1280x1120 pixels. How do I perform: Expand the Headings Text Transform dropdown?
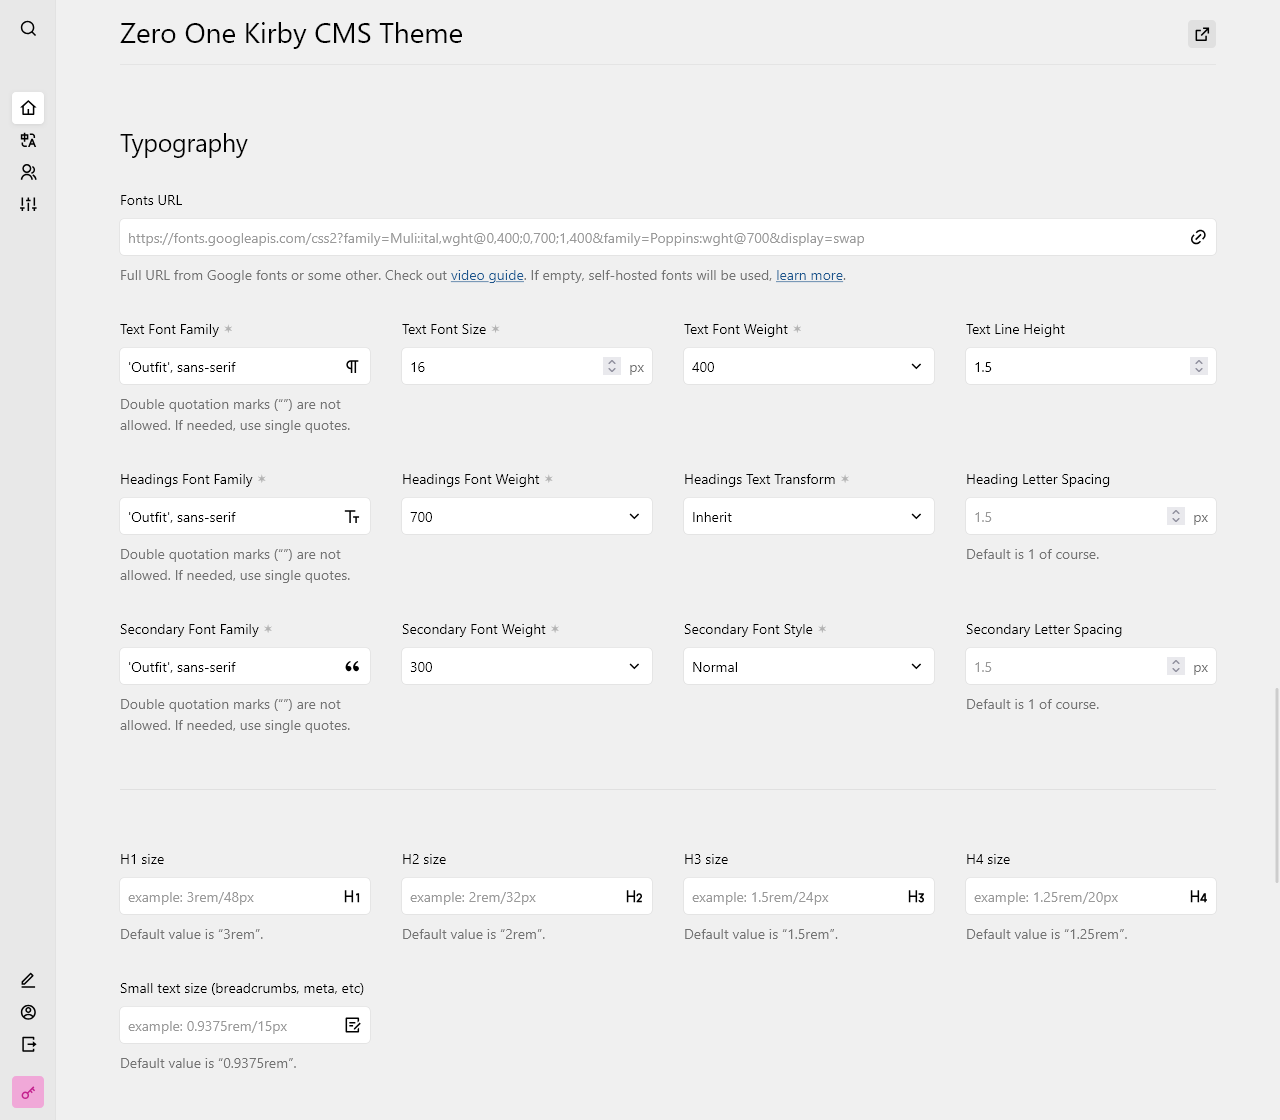point(808,517)
